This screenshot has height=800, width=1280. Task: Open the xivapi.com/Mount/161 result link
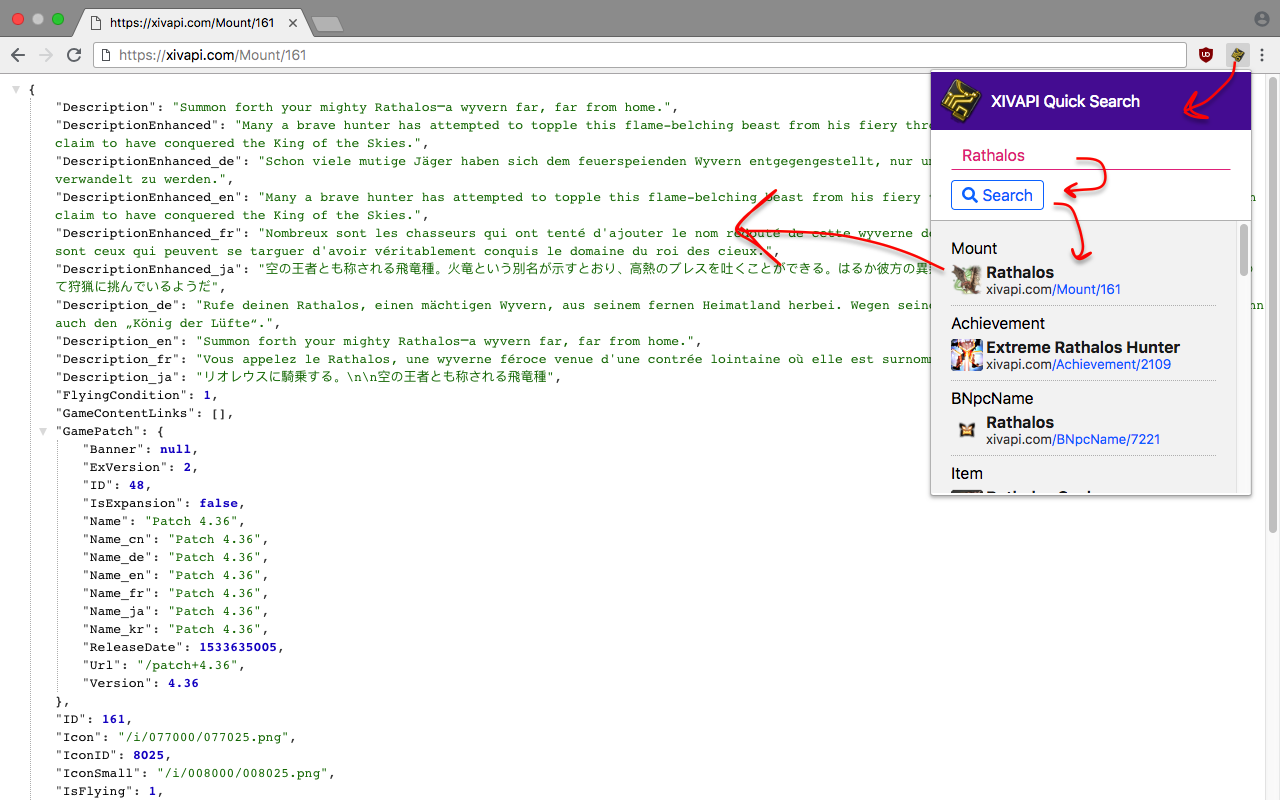[x=1053, y=290]
